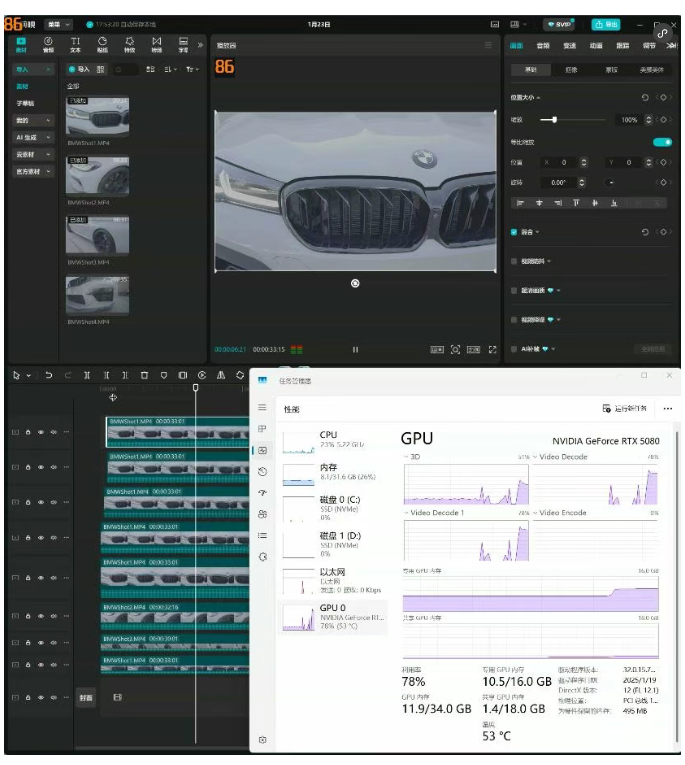Viewport: 685px width, 765px height.
Task: Align clip to left edge icon
Action: [520, 203]
